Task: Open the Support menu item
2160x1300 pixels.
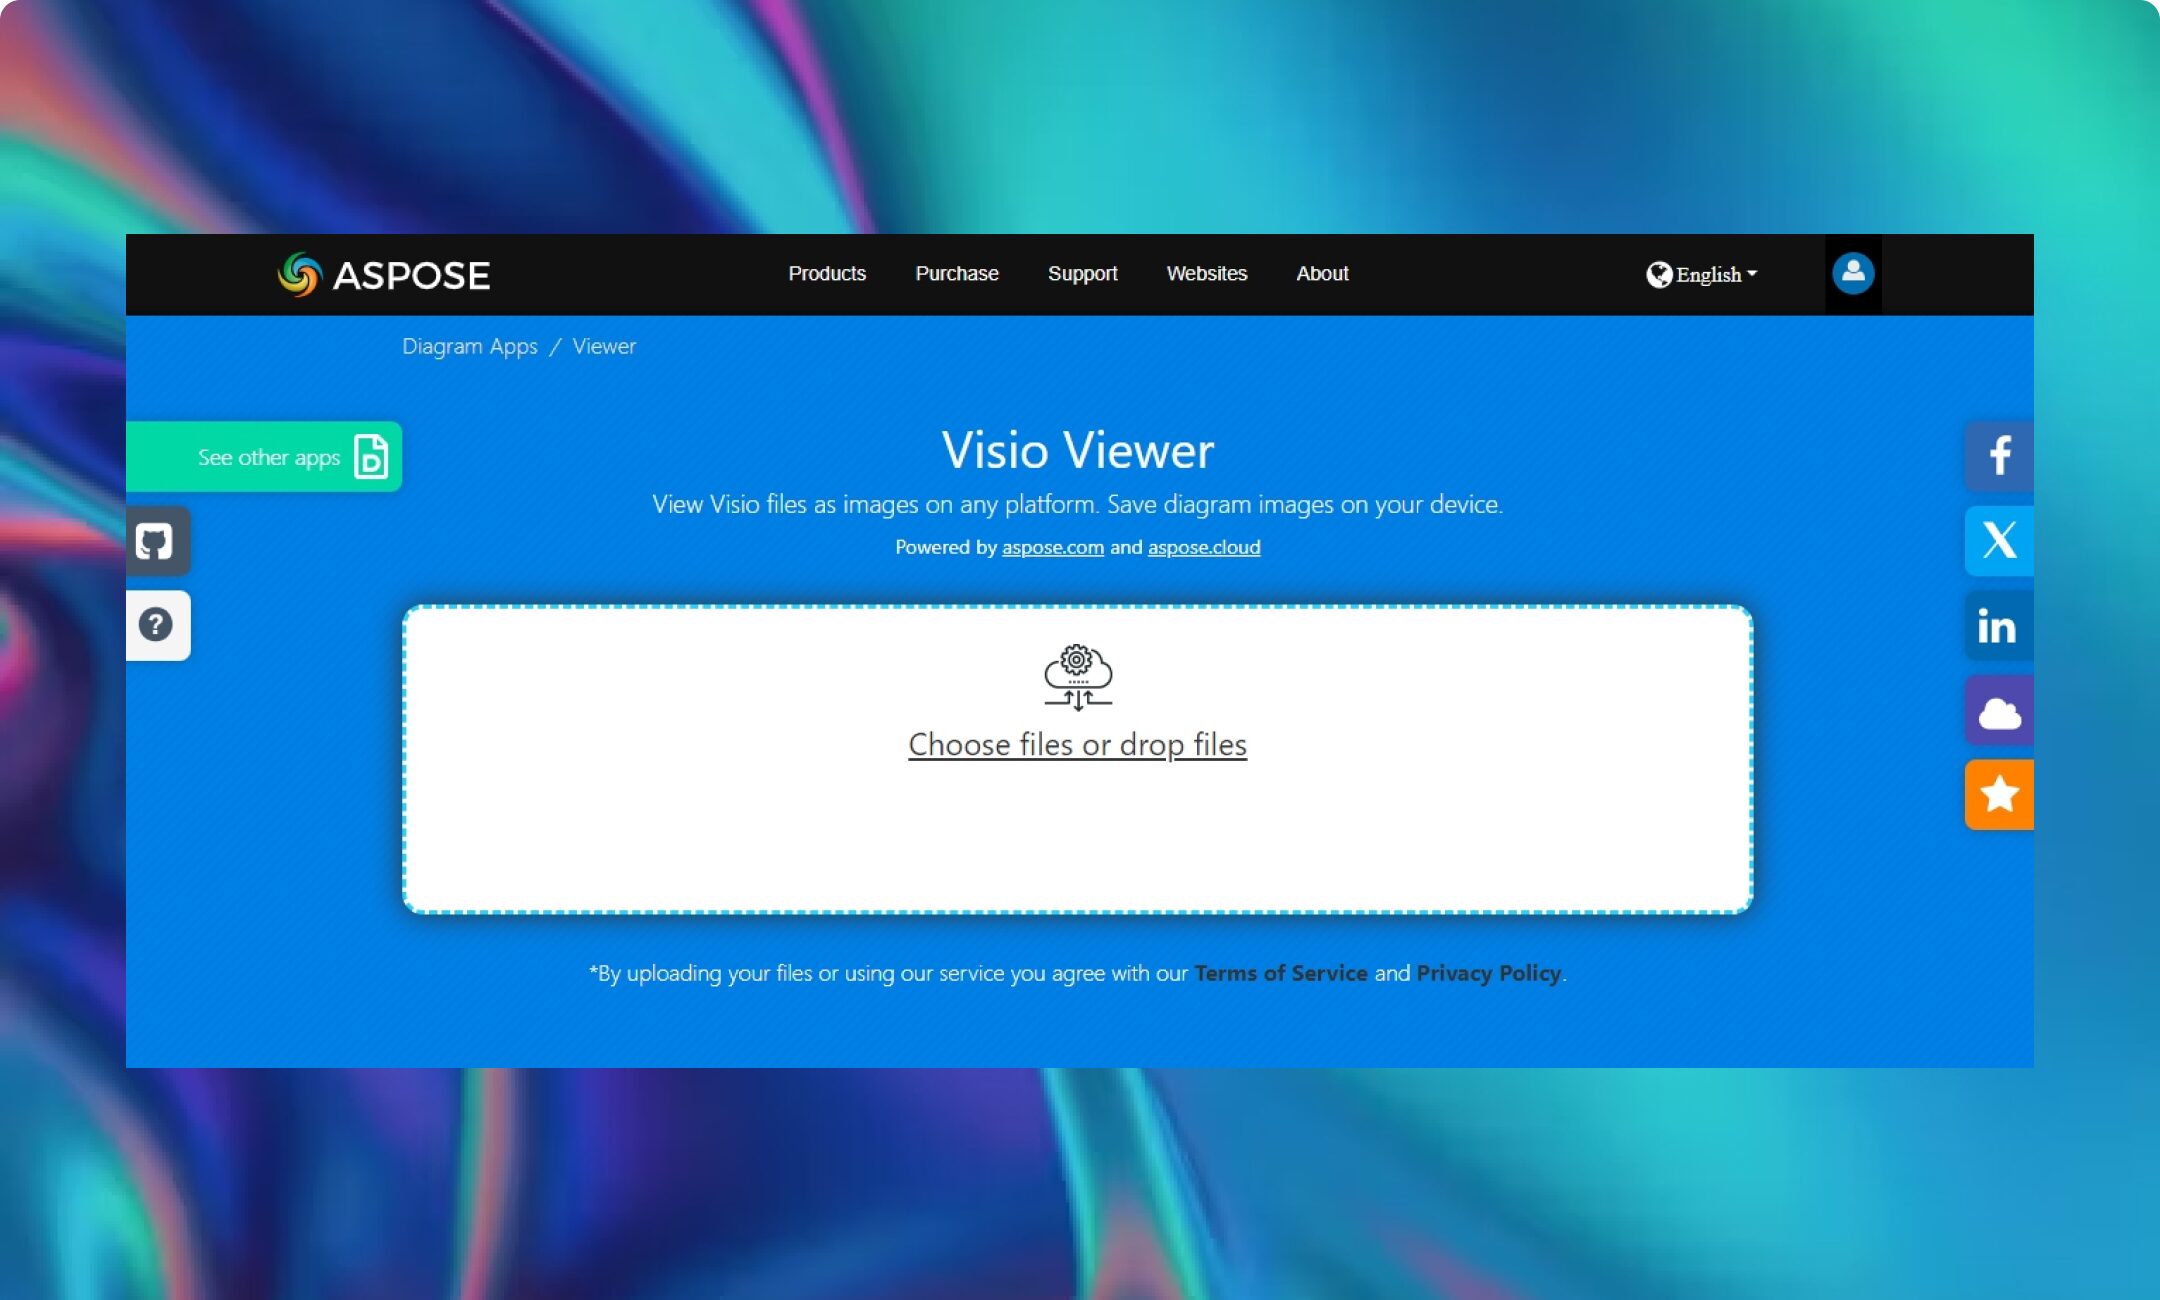Action: pyautogui.click(x=1082, y=273)
